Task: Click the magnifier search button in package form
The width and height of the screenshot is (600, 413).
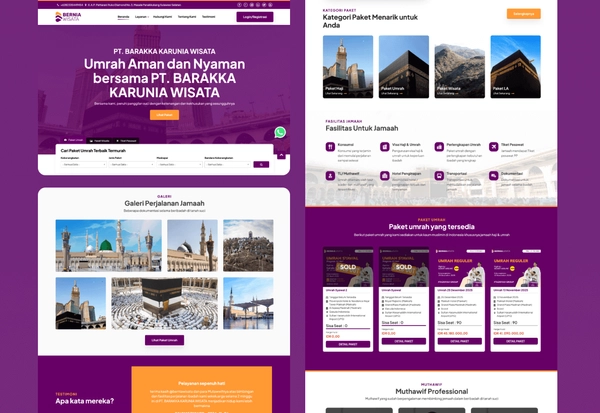Action: click(261, 165)
